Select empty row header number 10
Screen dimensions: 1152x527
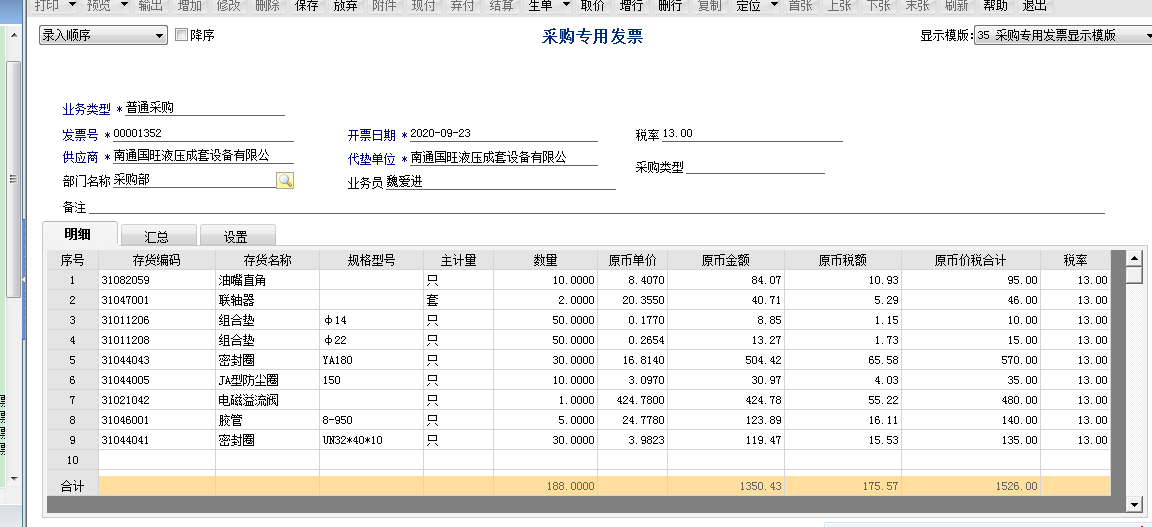pos(73,460)
